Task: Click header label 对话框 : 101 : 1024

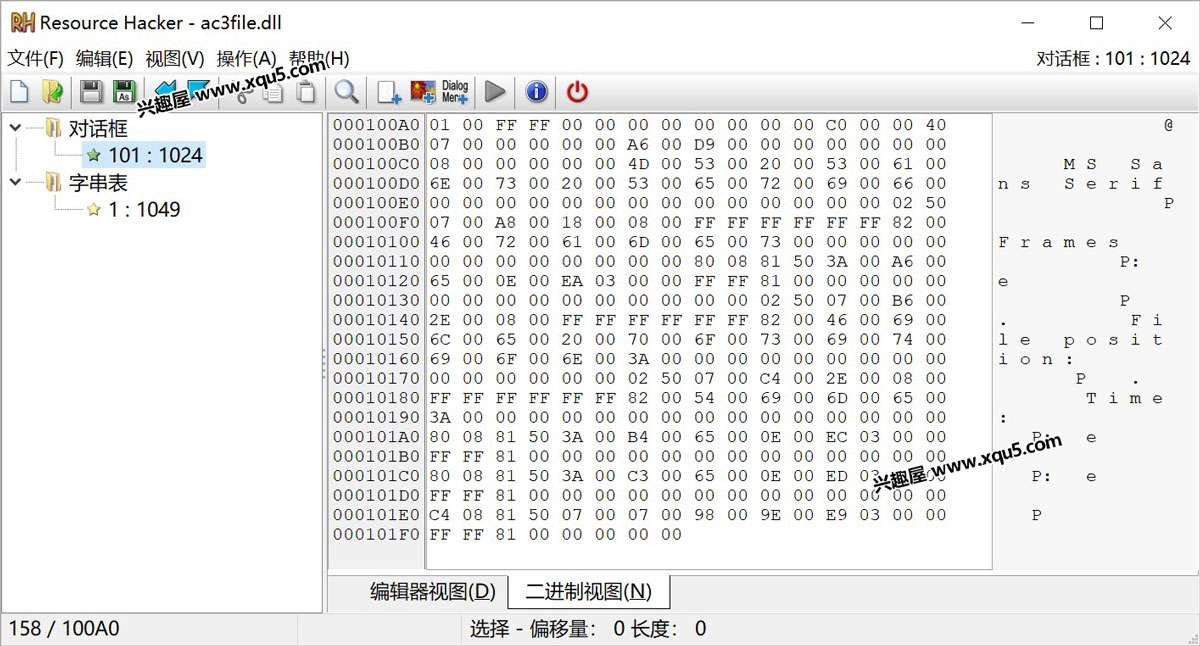Action: 1113,59
